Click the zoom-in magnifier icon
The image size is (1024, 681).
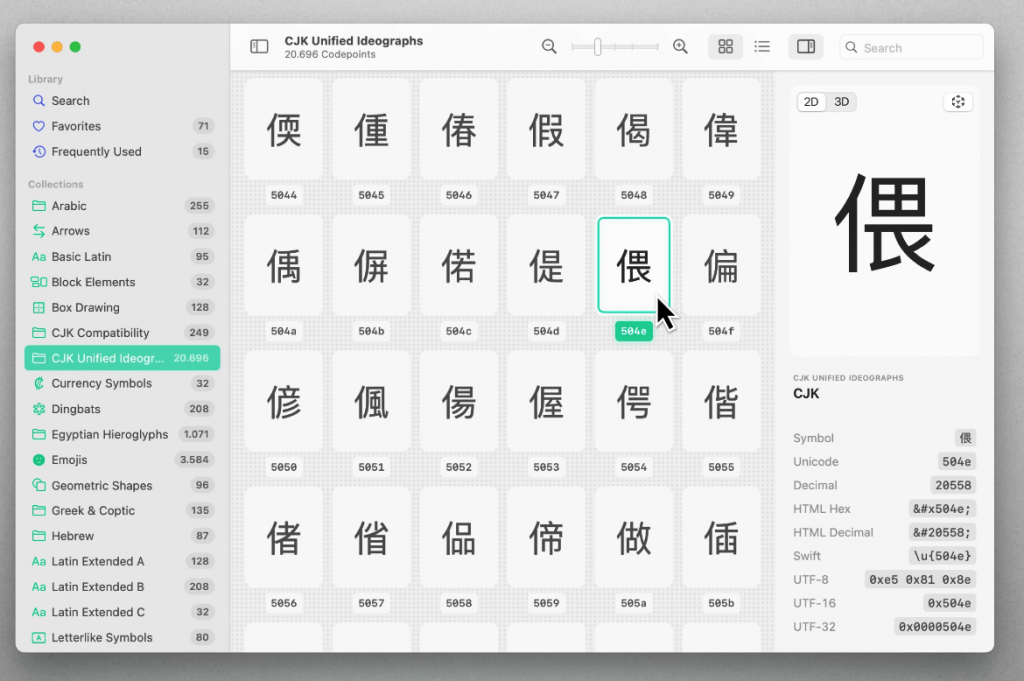(680, 46)
